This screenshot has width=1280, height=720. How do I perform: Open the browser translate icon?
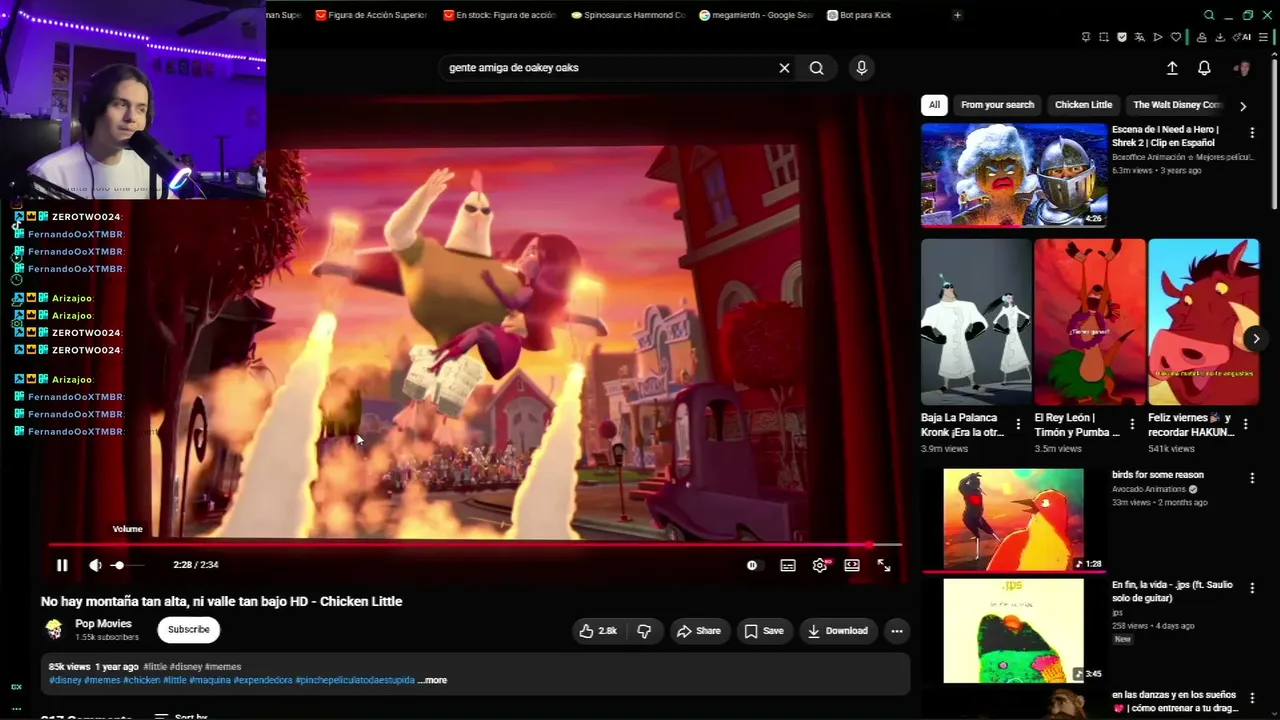[1140, 37]
